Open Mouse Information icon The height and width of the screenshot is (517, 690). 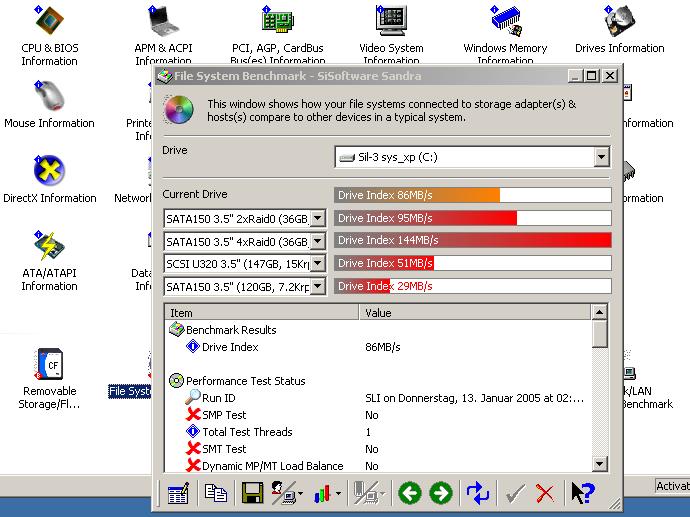49,105
